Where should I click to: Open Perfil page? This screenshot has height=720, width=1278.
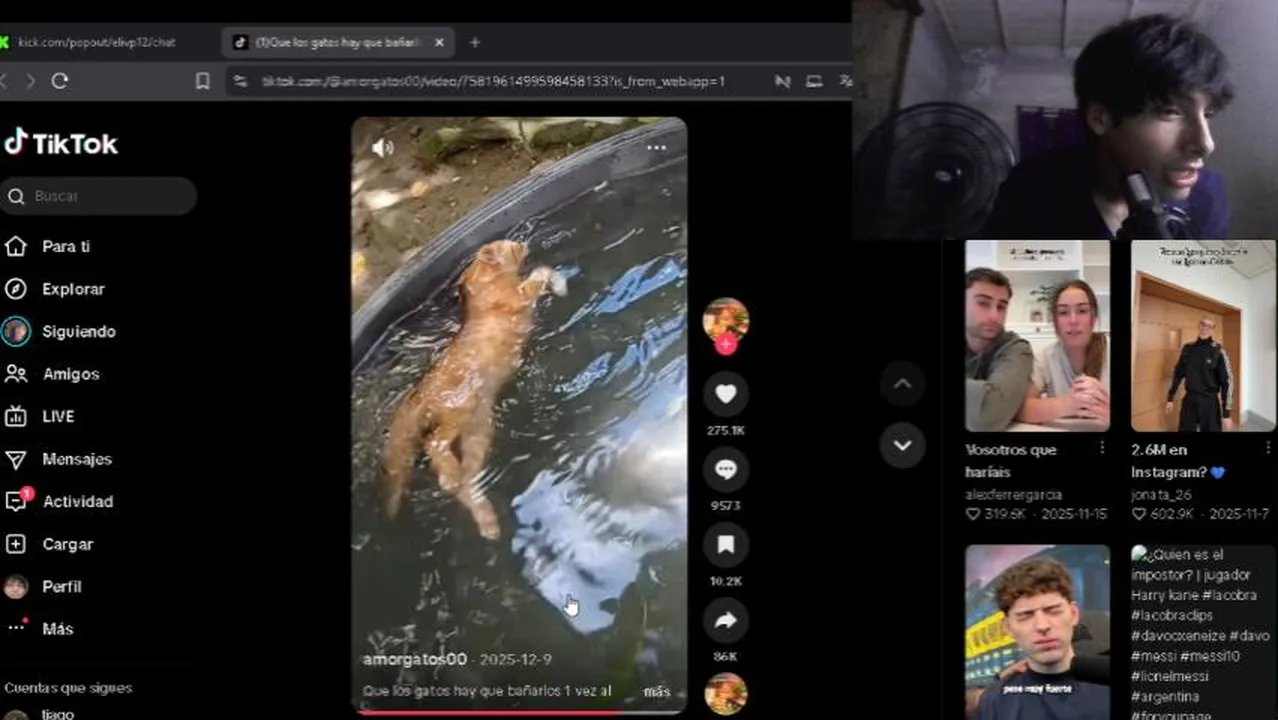click(x=62, y=586)
